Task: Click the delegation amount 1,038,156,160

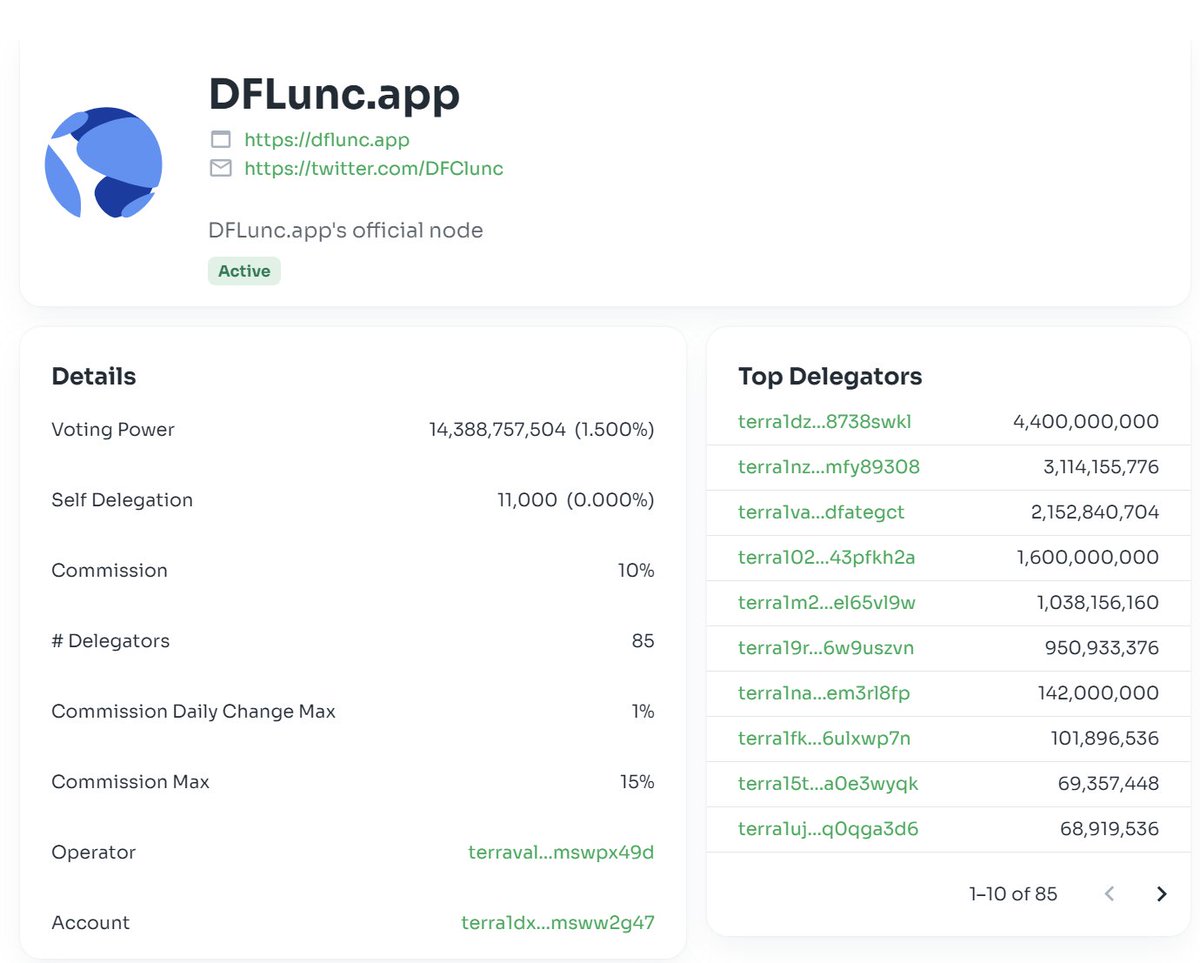Action: tap(1098, 602)
